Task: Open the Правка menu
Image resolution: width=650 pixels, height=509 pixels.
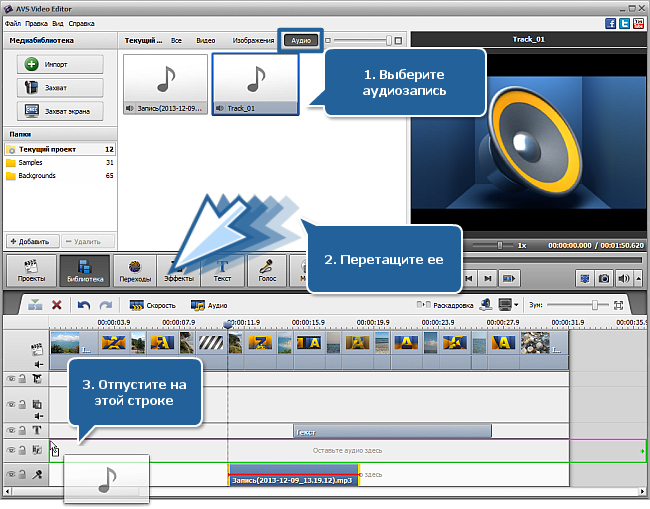Action: coord(36,24)
